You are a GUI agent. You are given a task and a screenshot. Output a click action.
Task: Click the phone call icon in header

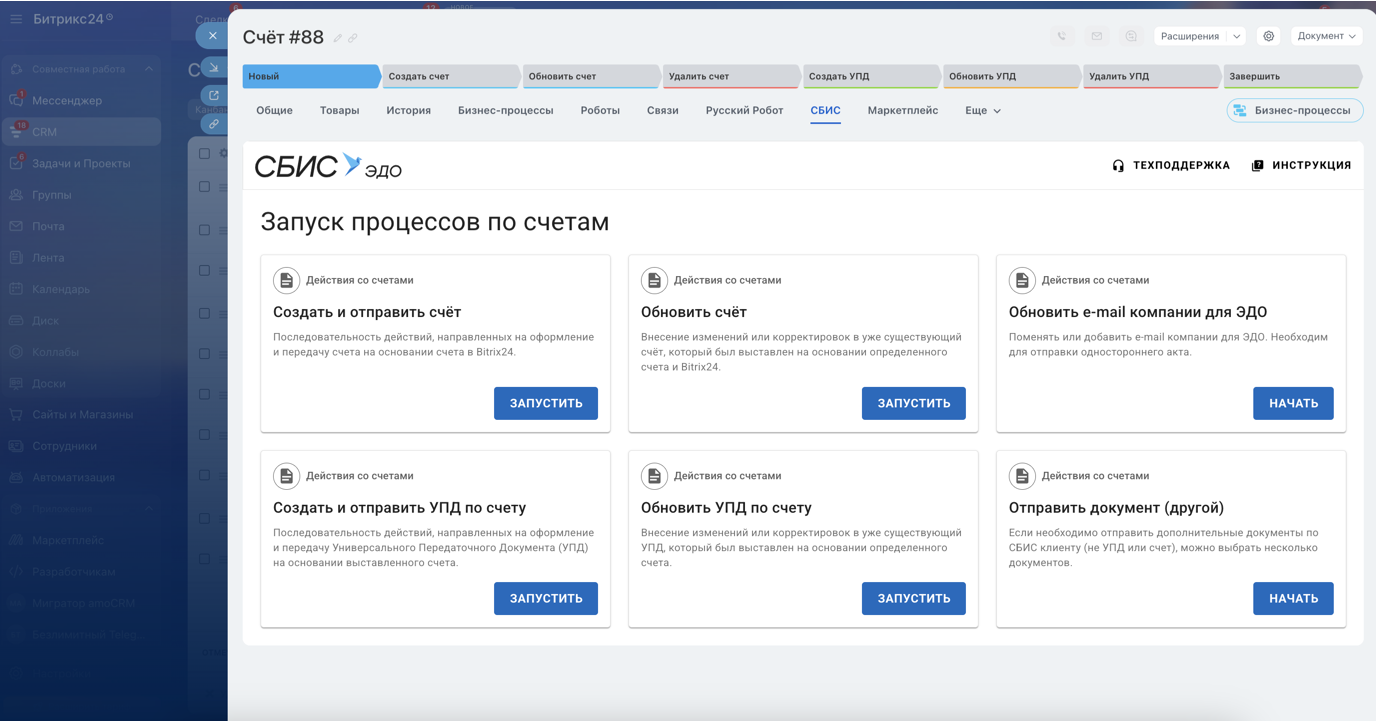click(x=1062, y=36)
